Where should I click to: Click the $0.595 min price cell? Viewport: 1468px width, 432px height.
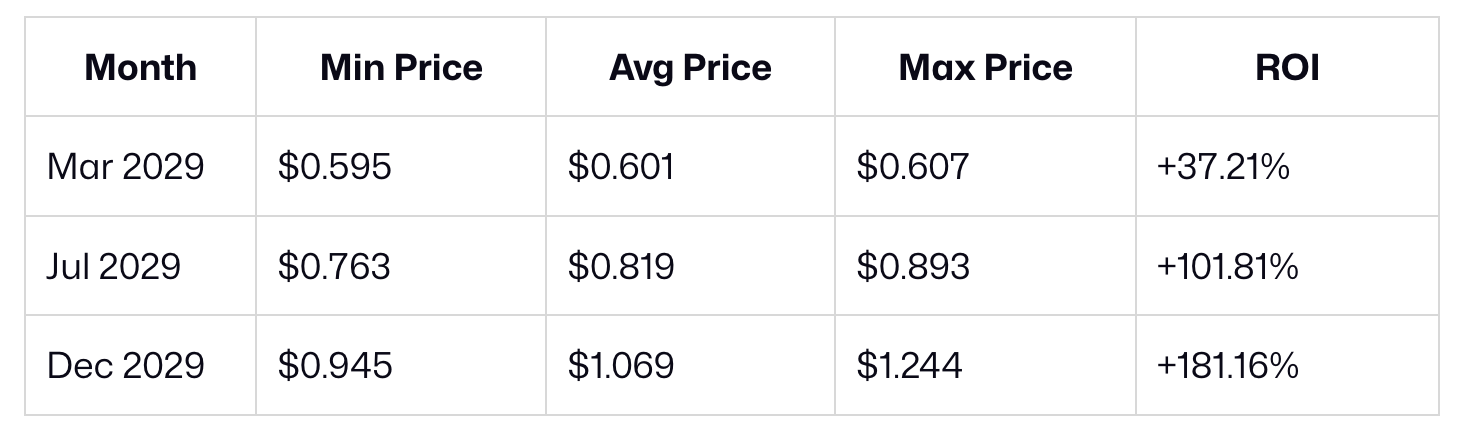point(335,166)
